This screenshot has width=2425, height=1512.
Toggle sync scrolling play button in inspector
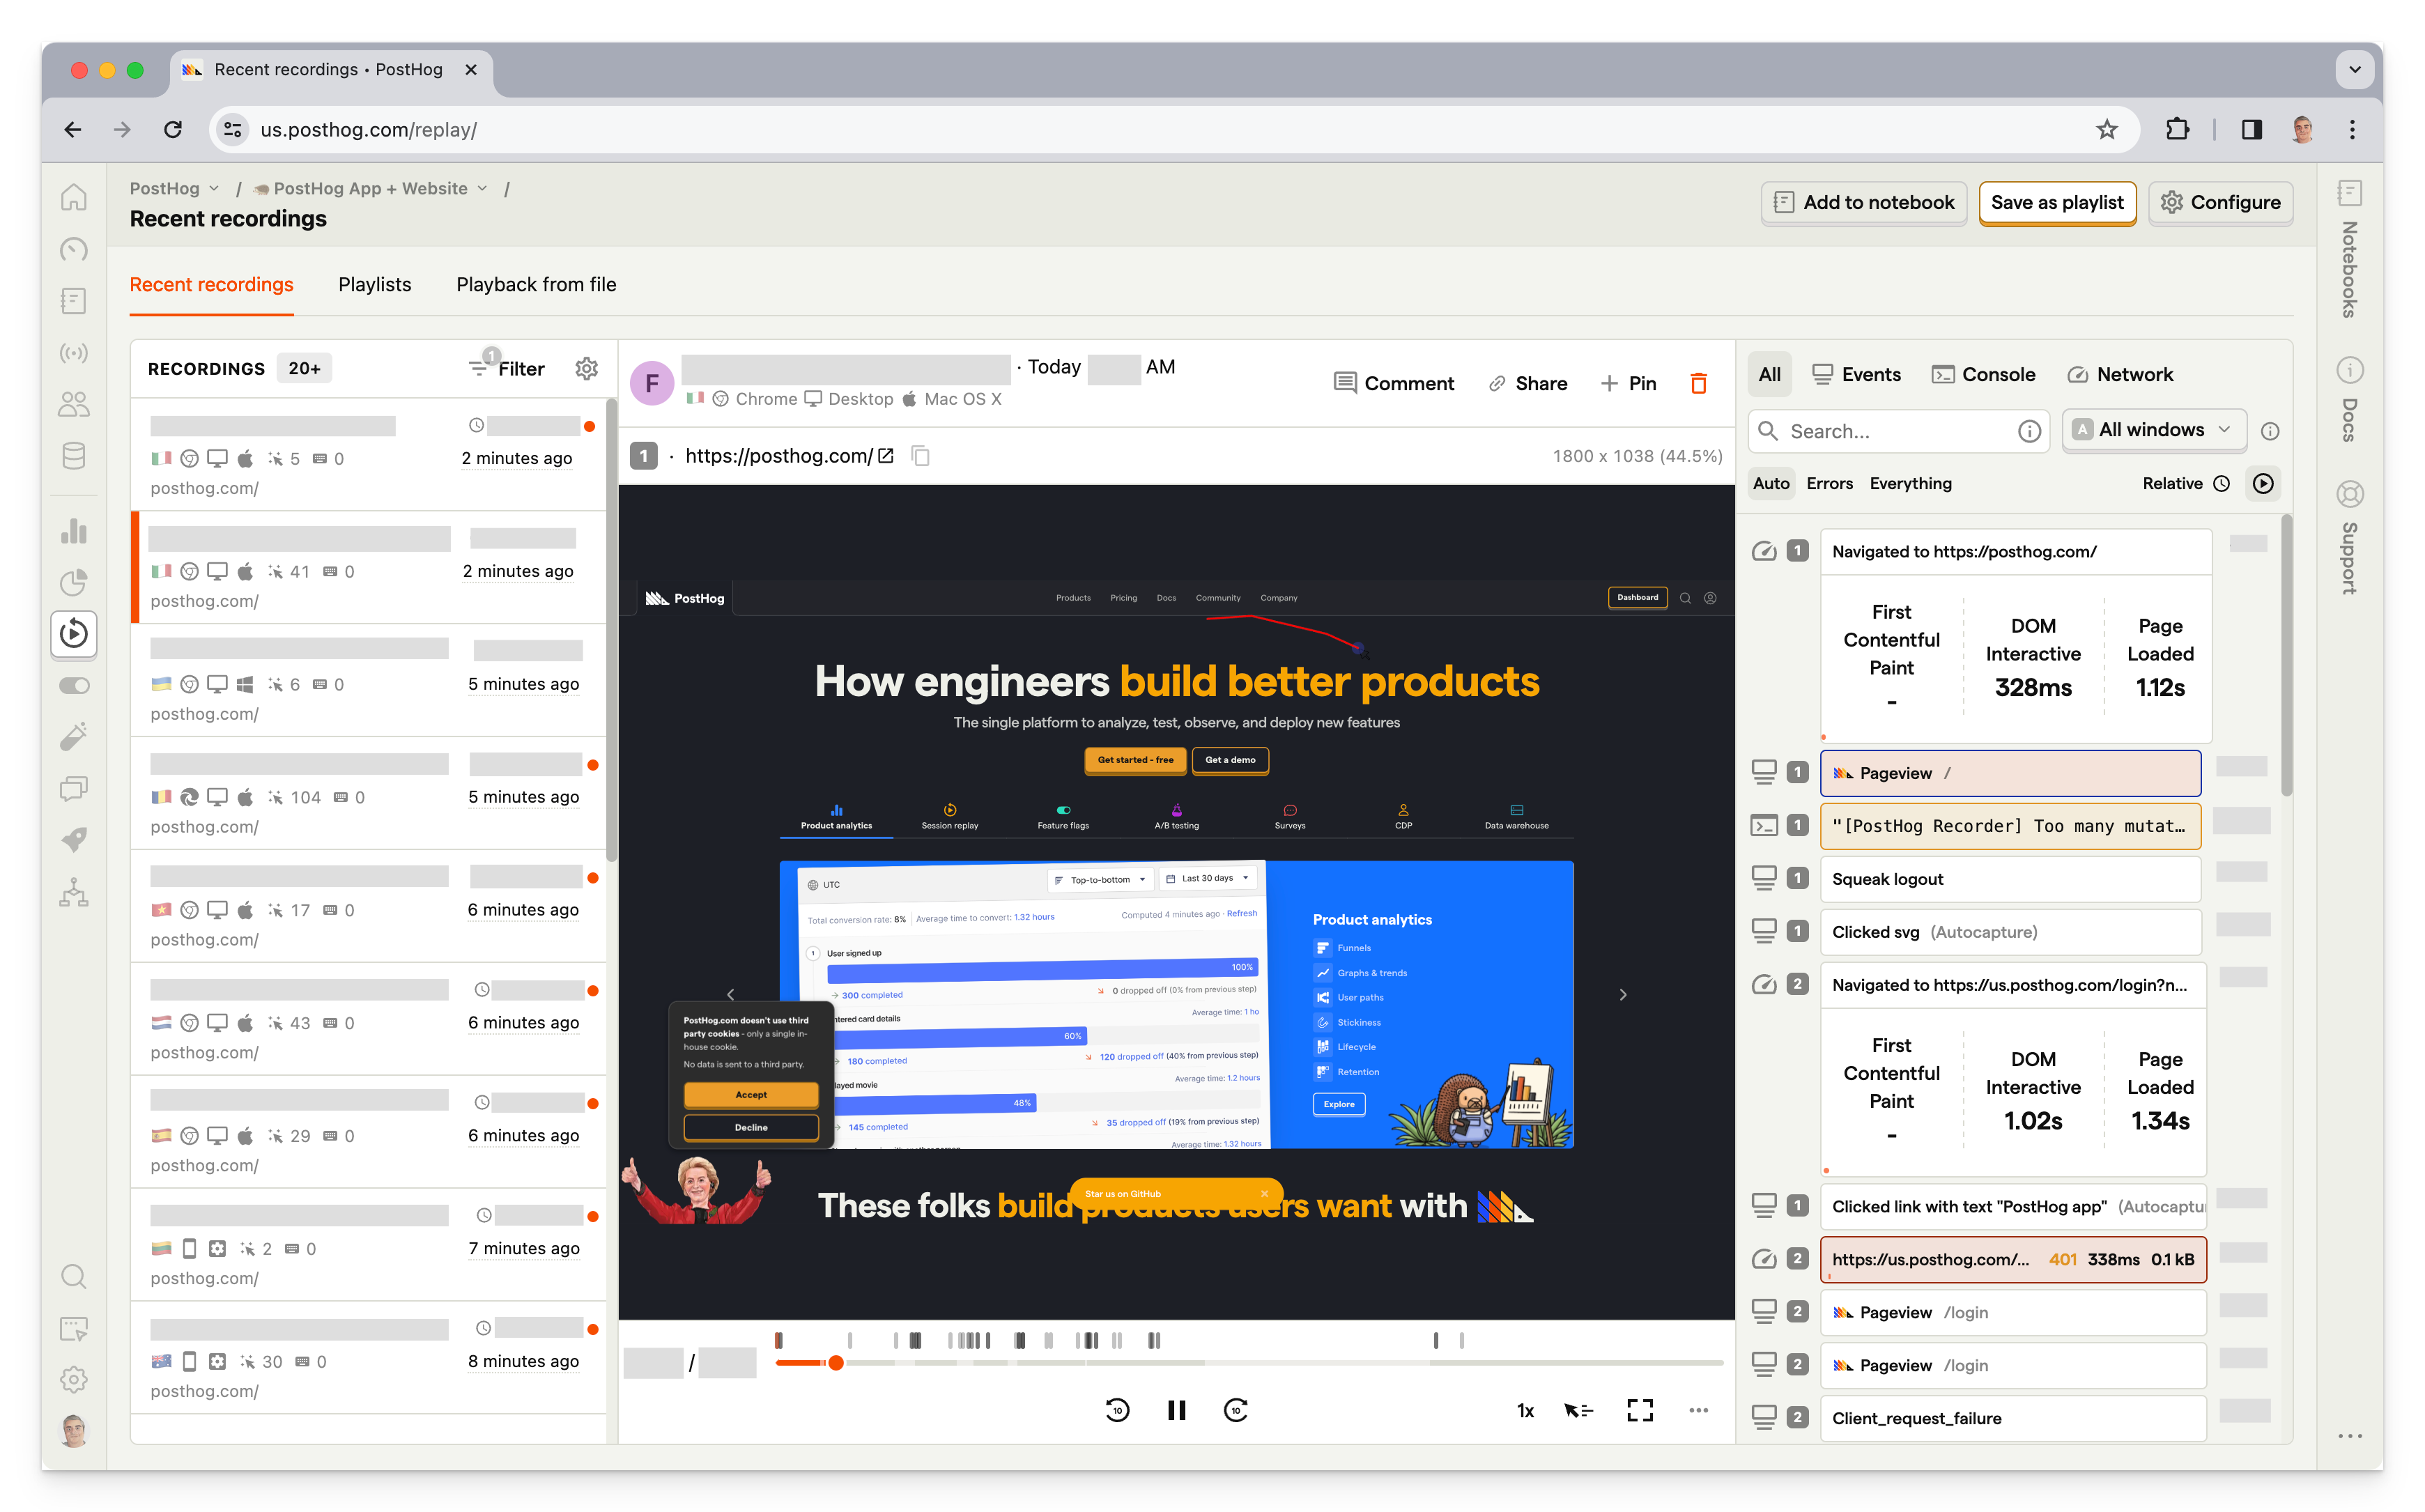coord(2263,484)
